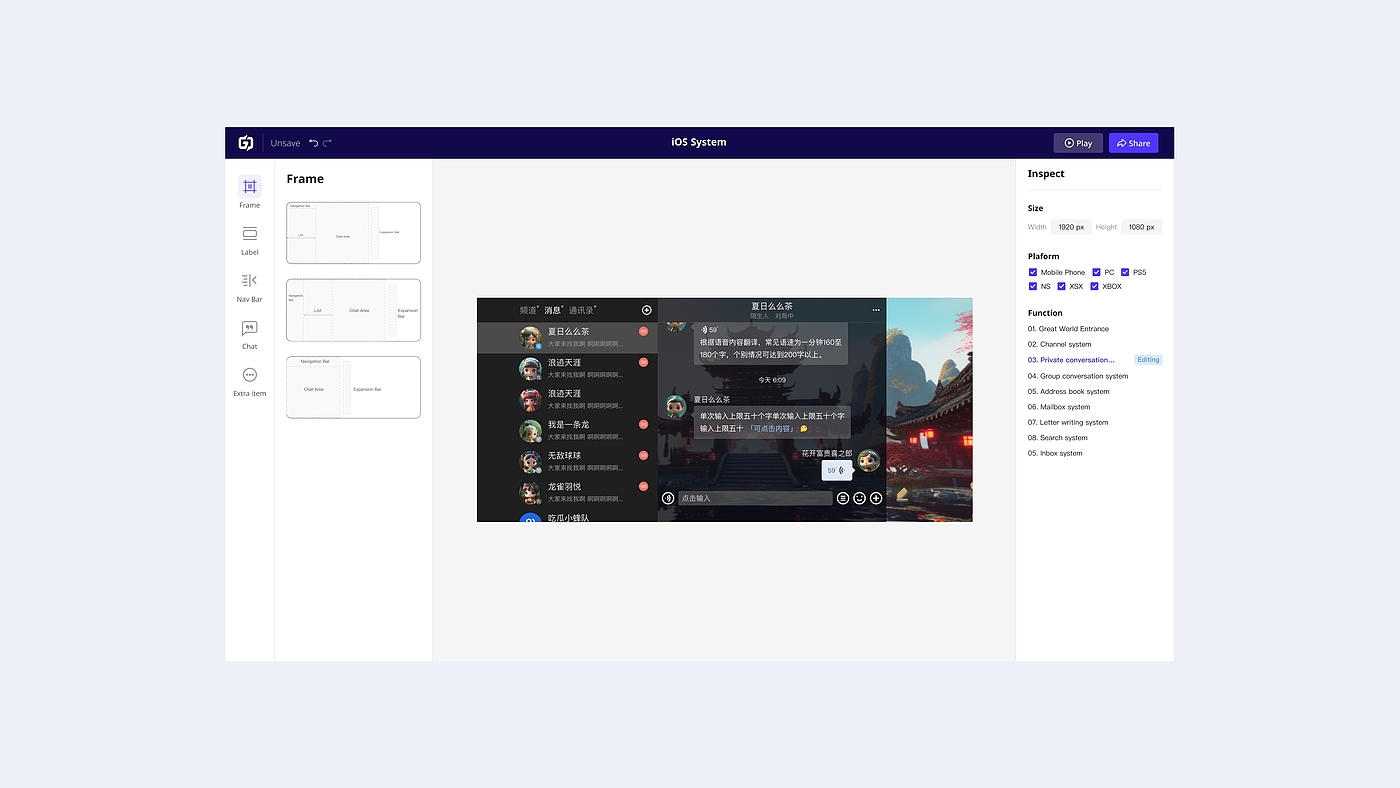Uncheck the PC platform checkbox

pos(1097,272)
